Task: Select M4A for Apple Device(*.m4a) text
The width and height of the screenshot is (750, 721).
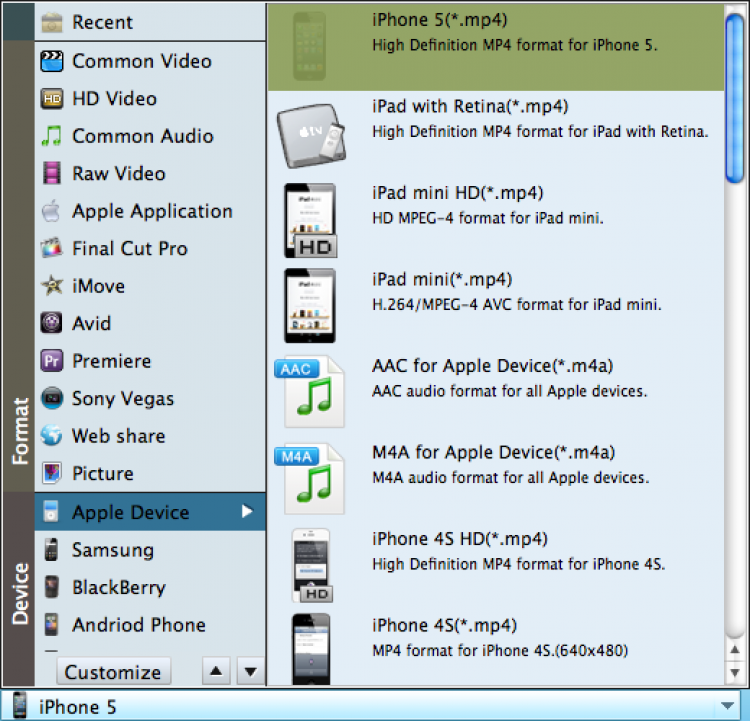Action: click(x=494, y=453)
